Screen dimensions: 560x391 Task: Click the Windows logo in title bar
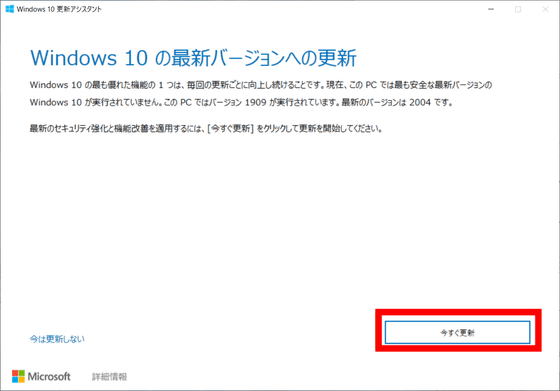10,9
